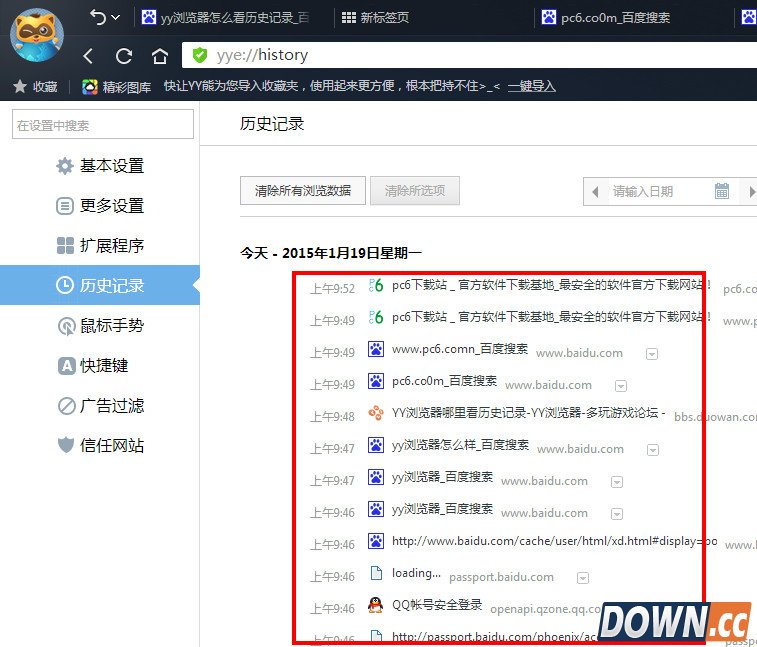
Task: Open the calendar picker icon
Action: (x=722, y=191)
